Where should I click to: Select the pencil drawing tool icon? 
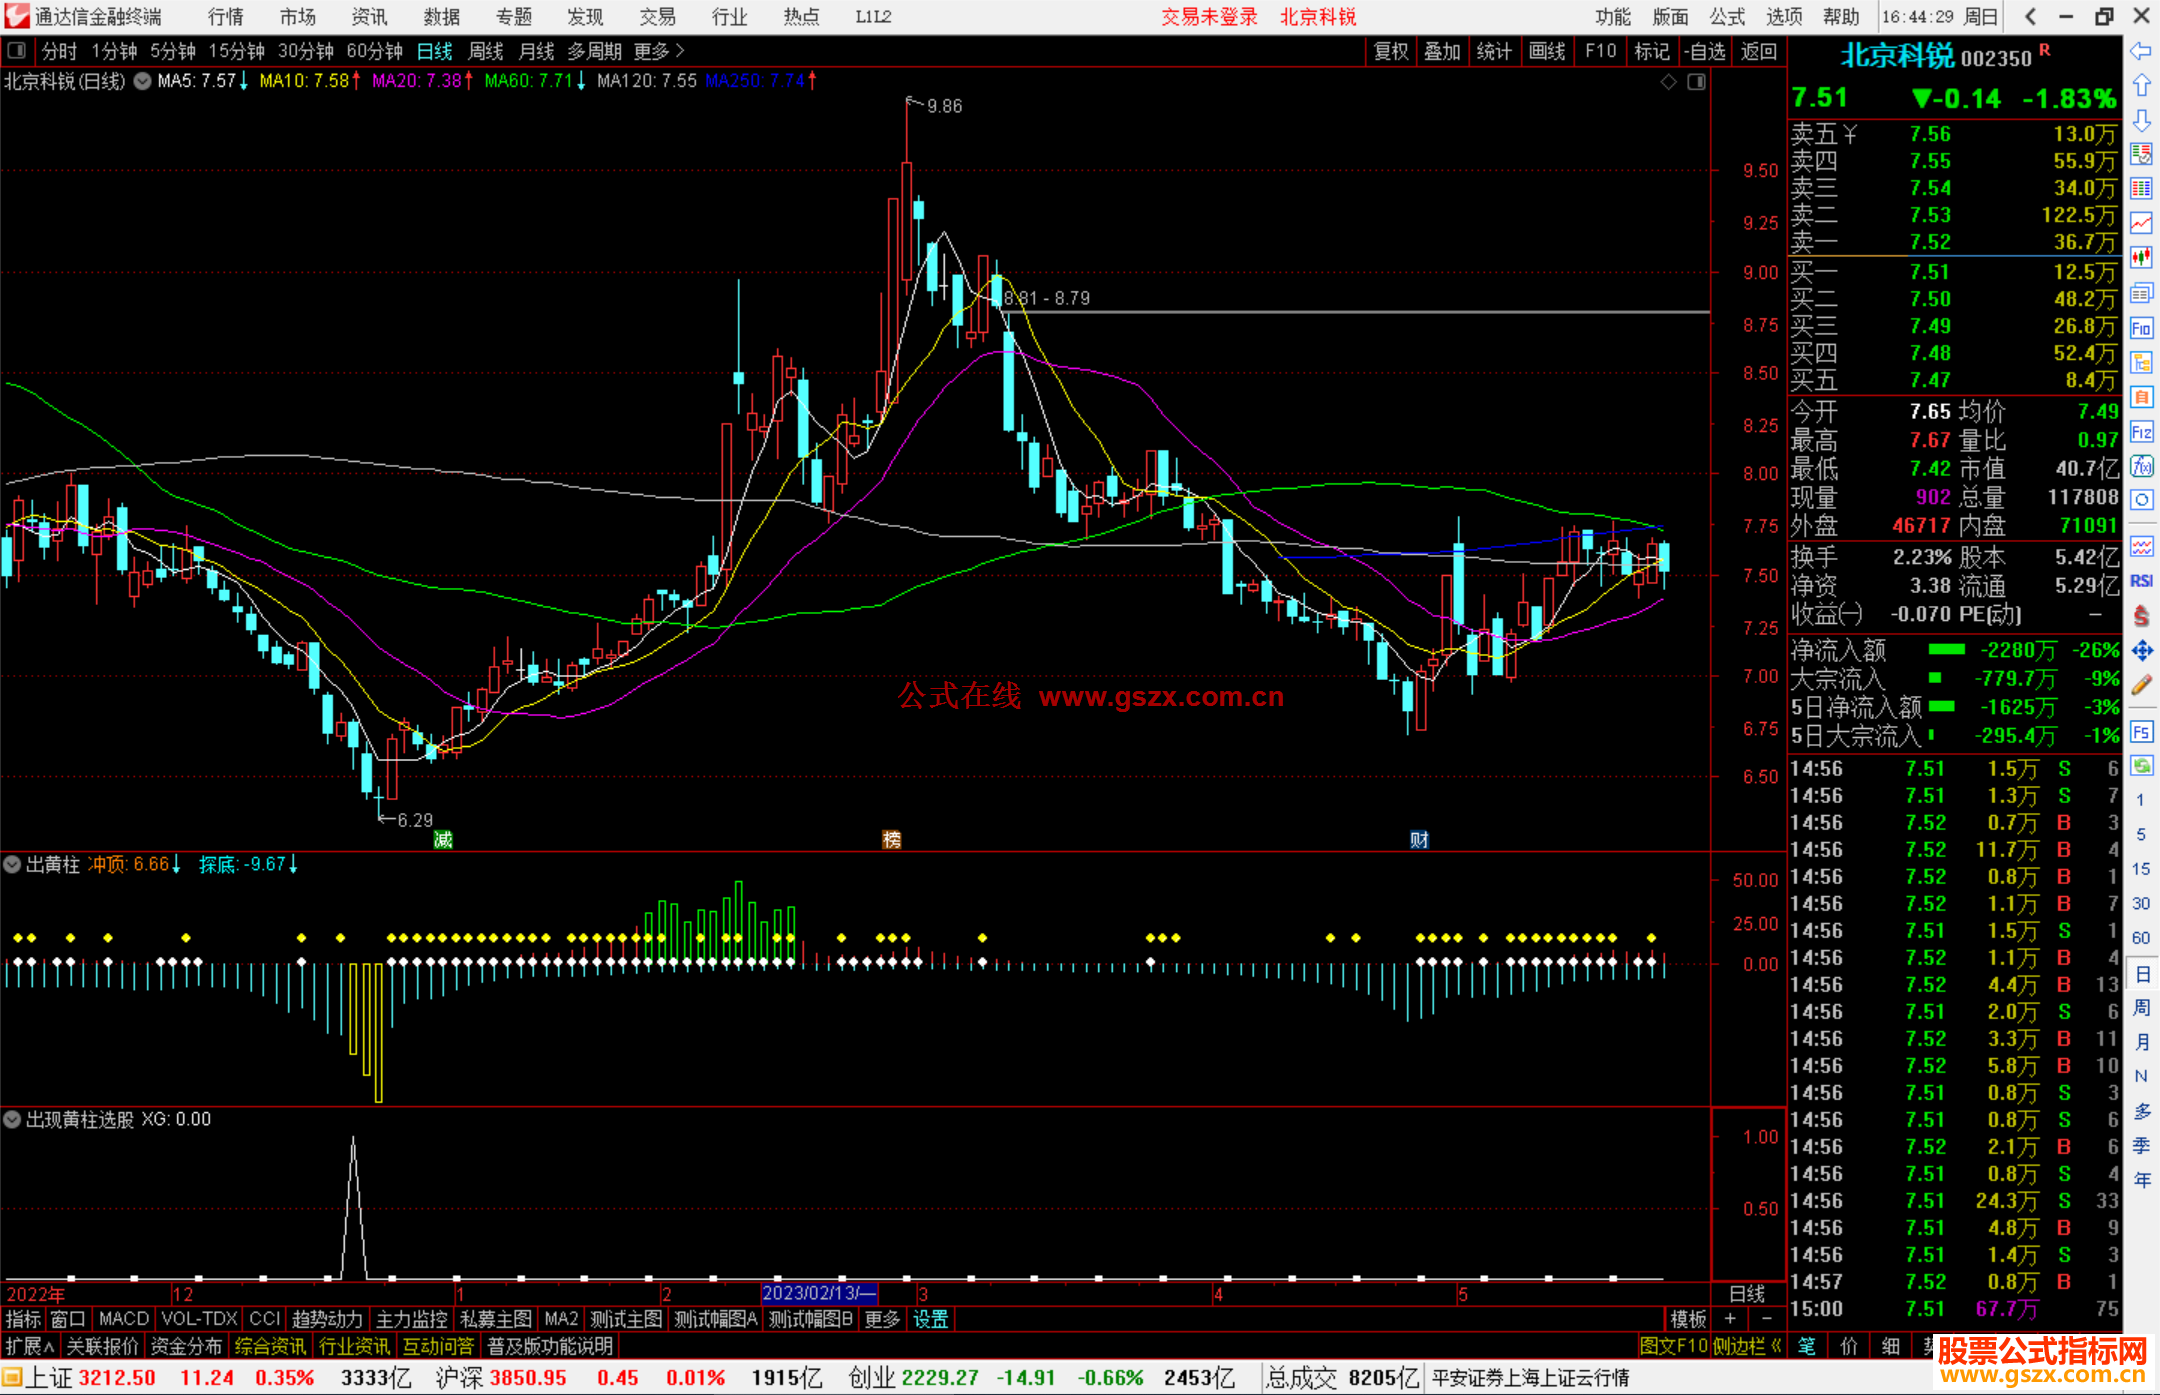pos(2141,685)
